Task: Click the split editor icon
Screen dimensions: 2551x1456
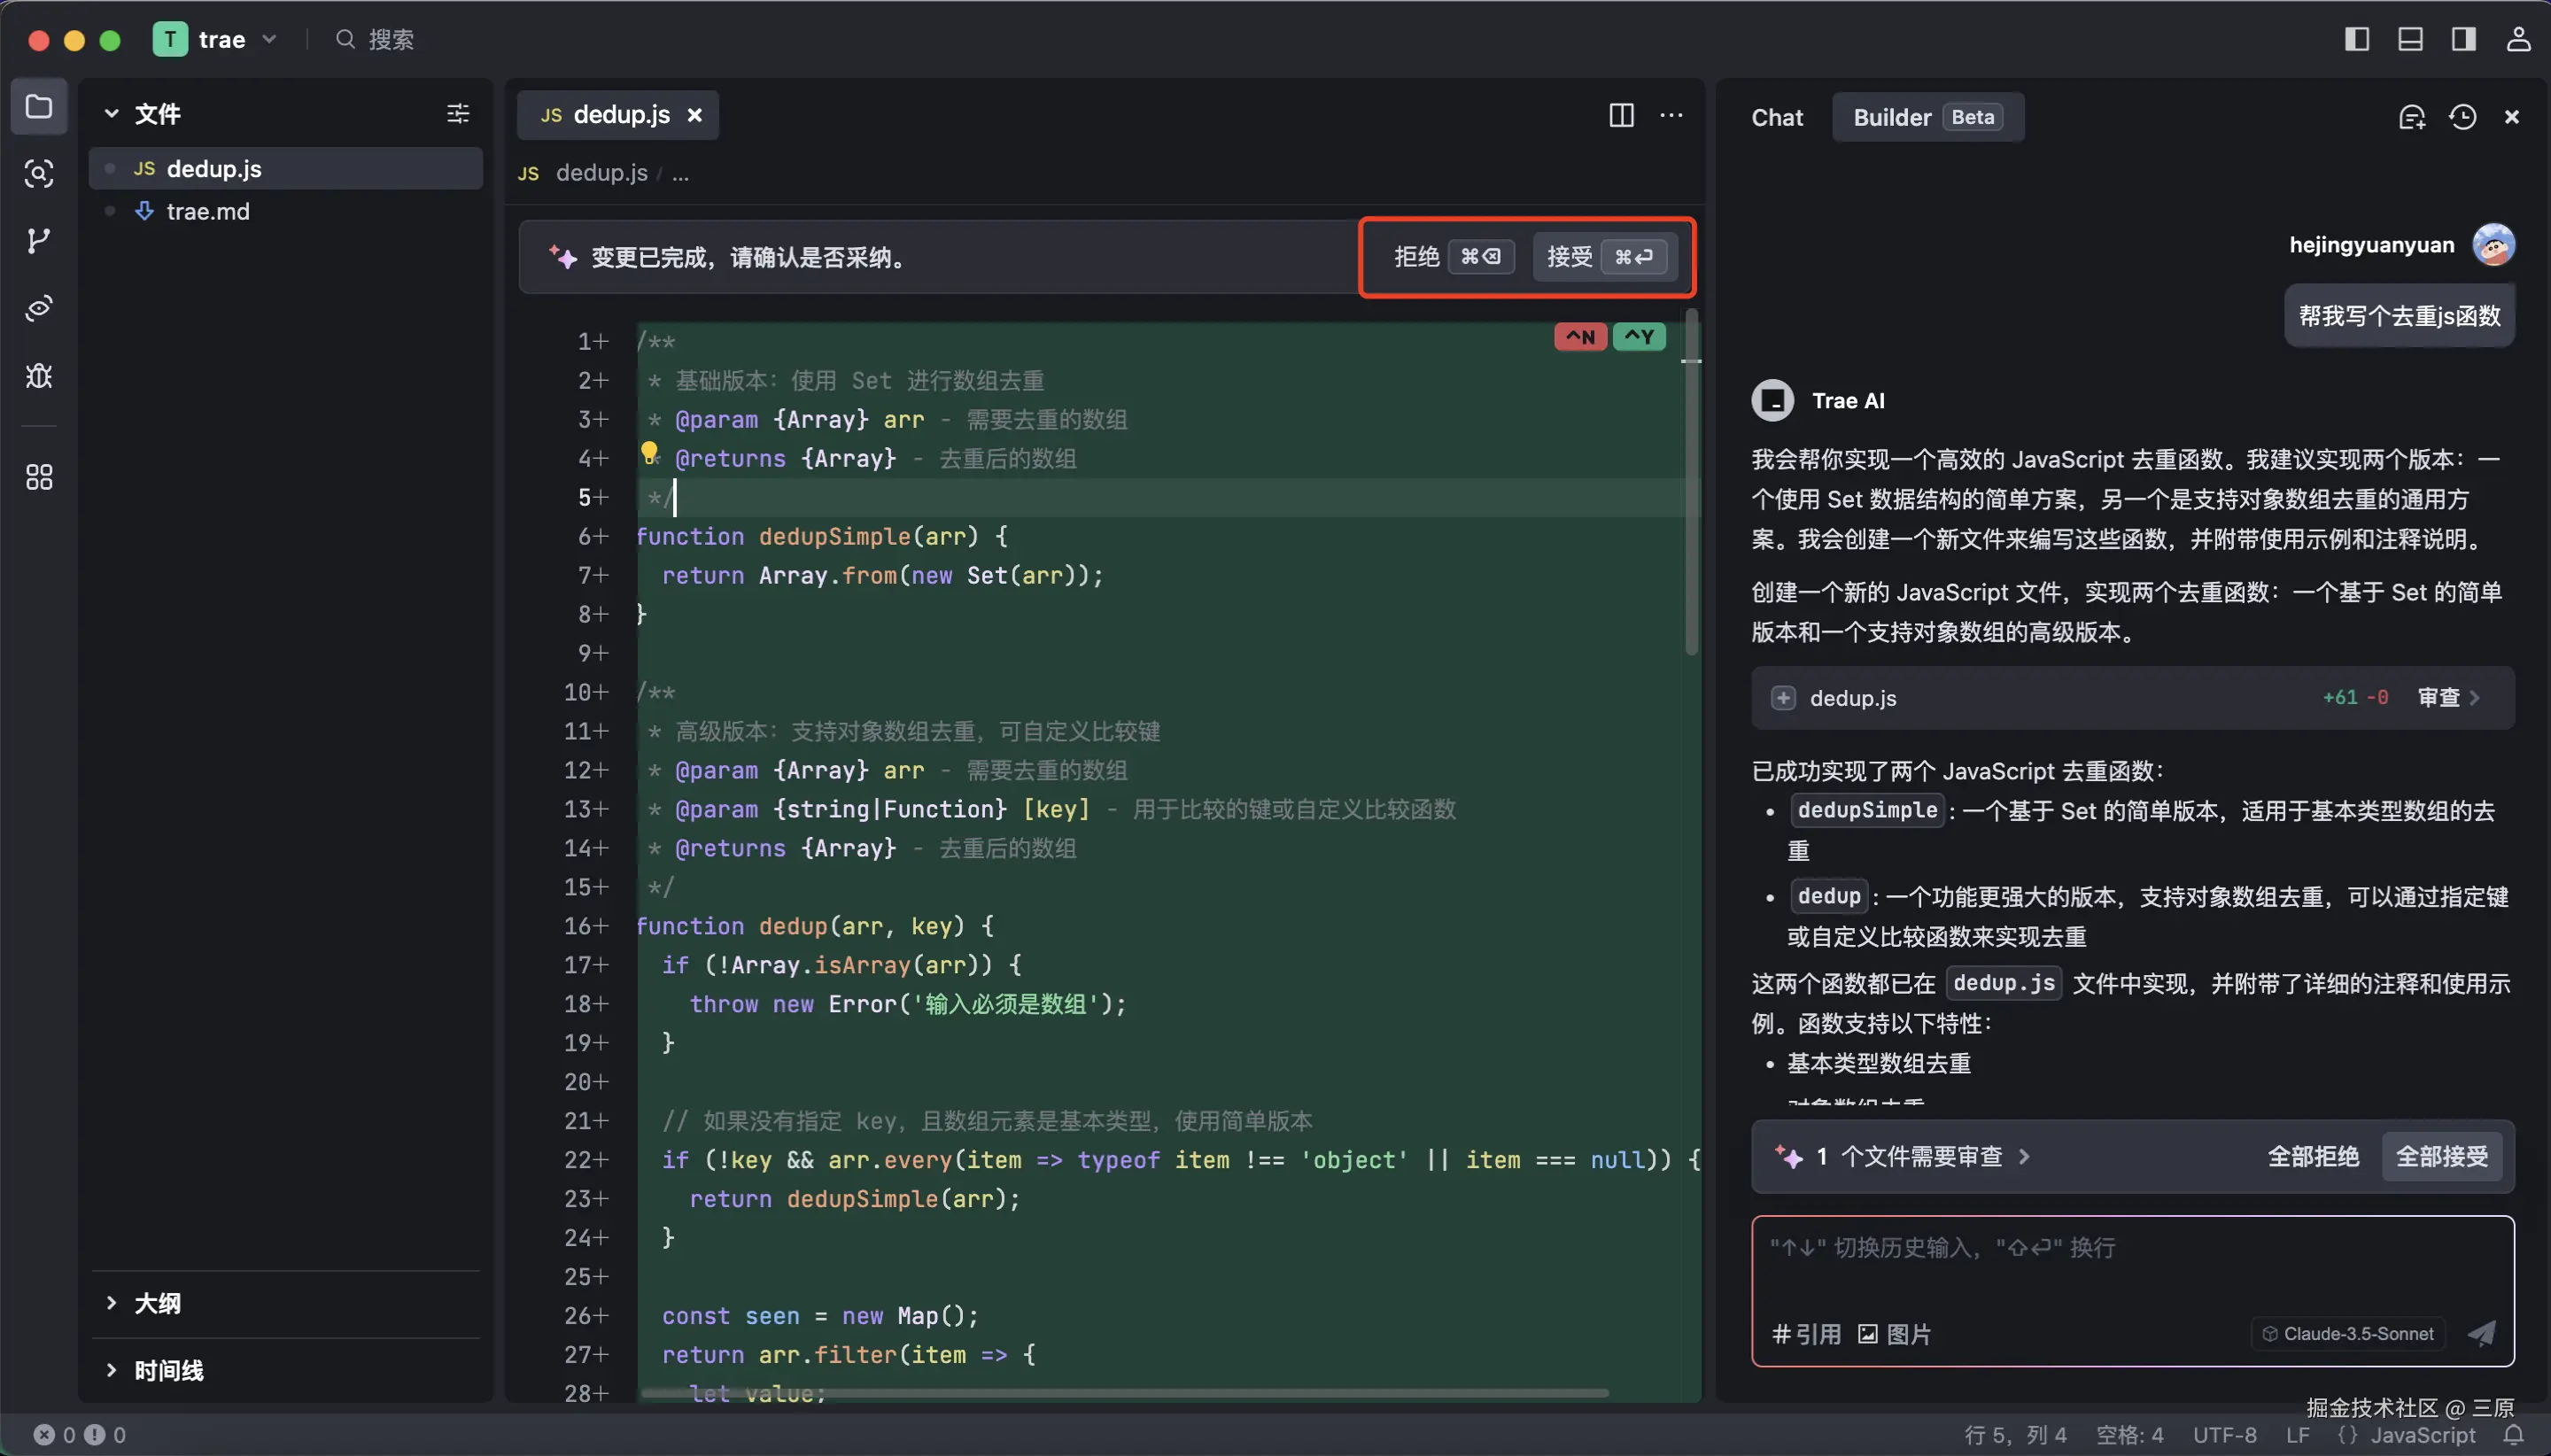Action: click(x=1621, y=116)
